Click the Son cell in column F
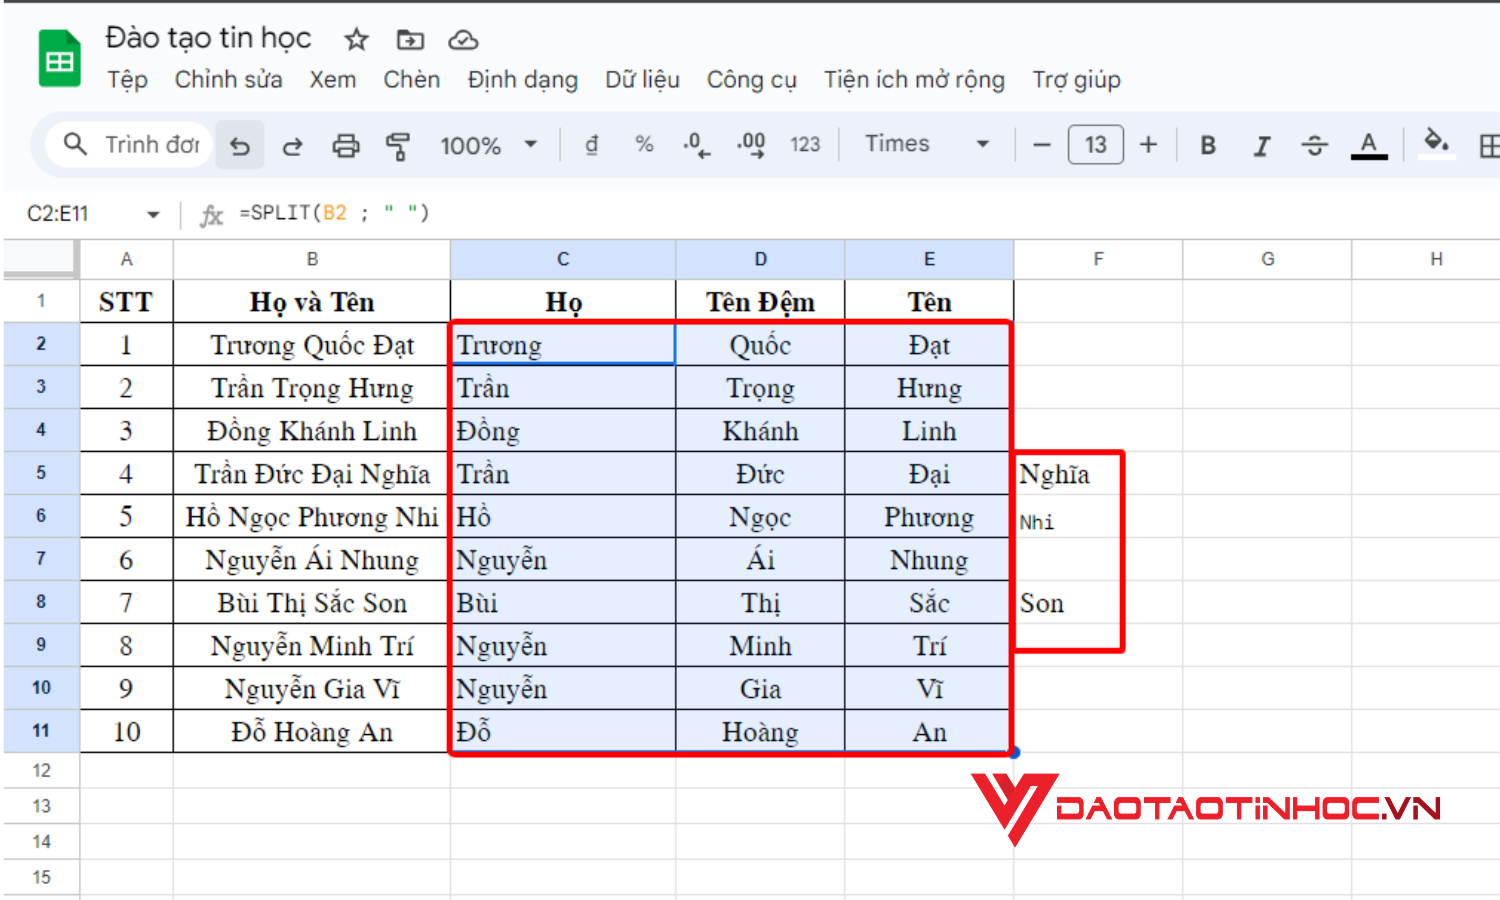Viewport: 1500px width, 900px height. tap(1098, 603)
